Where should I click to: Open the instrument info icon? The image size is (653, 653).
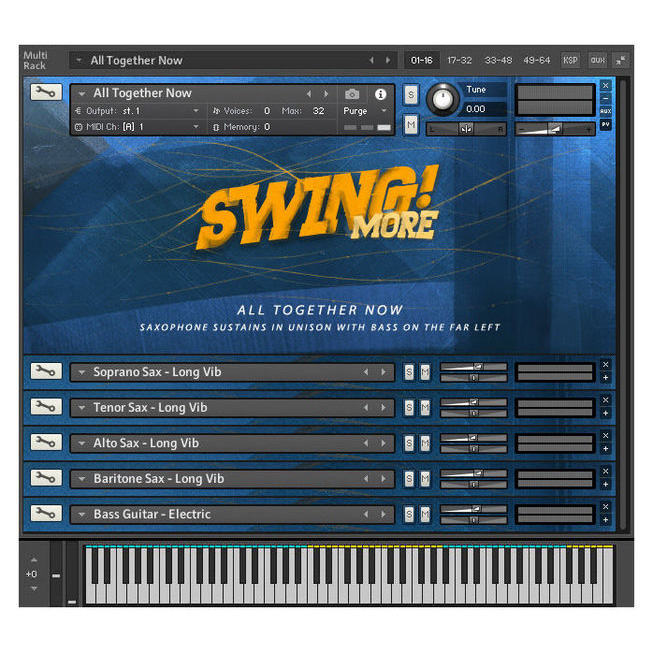click(x=380, y=94)
